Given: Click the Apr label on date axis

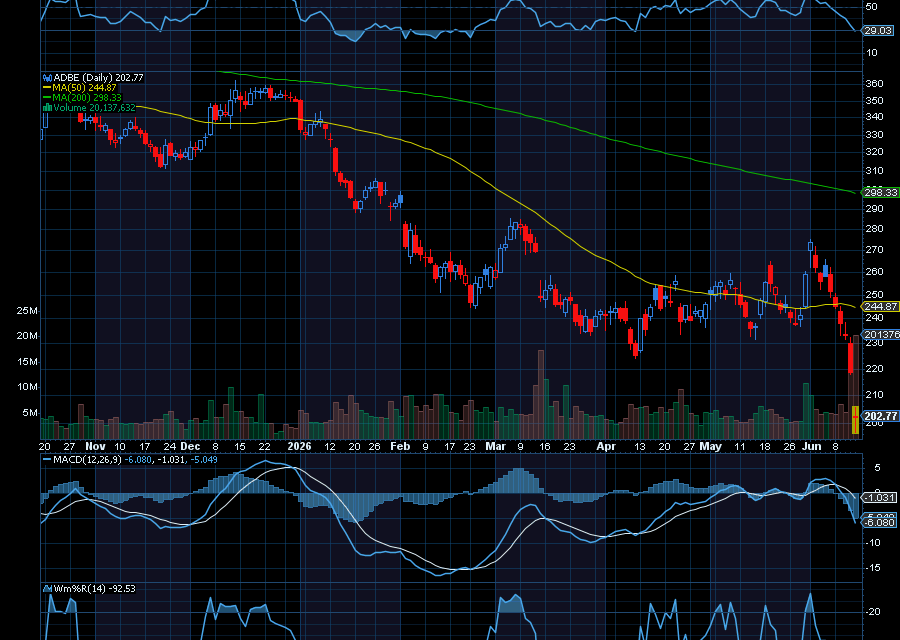Looking at the screenshot, I should point(606,446).
